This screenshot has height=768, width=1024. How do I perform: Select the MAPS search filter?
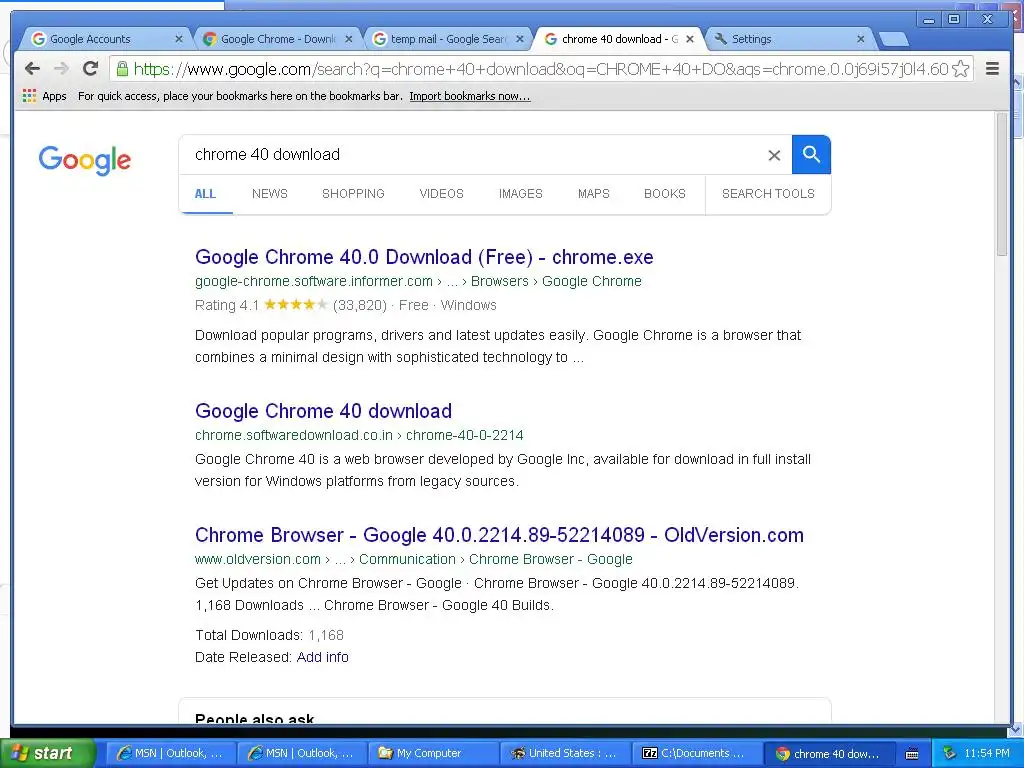point(594,194)
